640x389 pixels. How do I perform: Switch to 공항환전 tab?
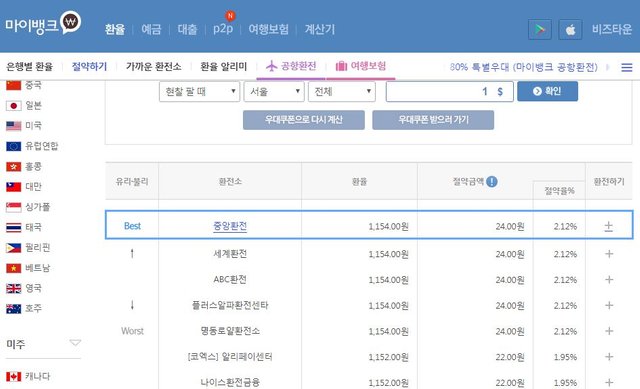[x=291, y=66]
